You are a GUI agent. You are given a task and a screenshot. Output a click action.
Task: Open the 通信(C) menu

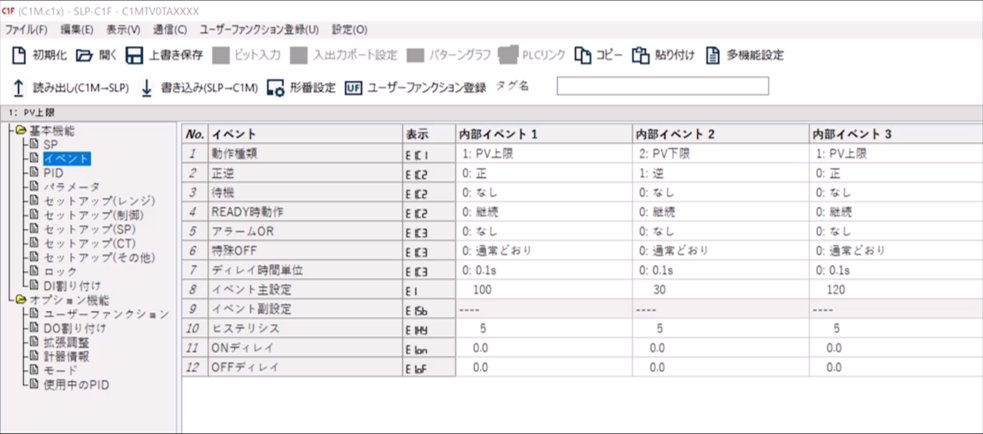(171, 30)
